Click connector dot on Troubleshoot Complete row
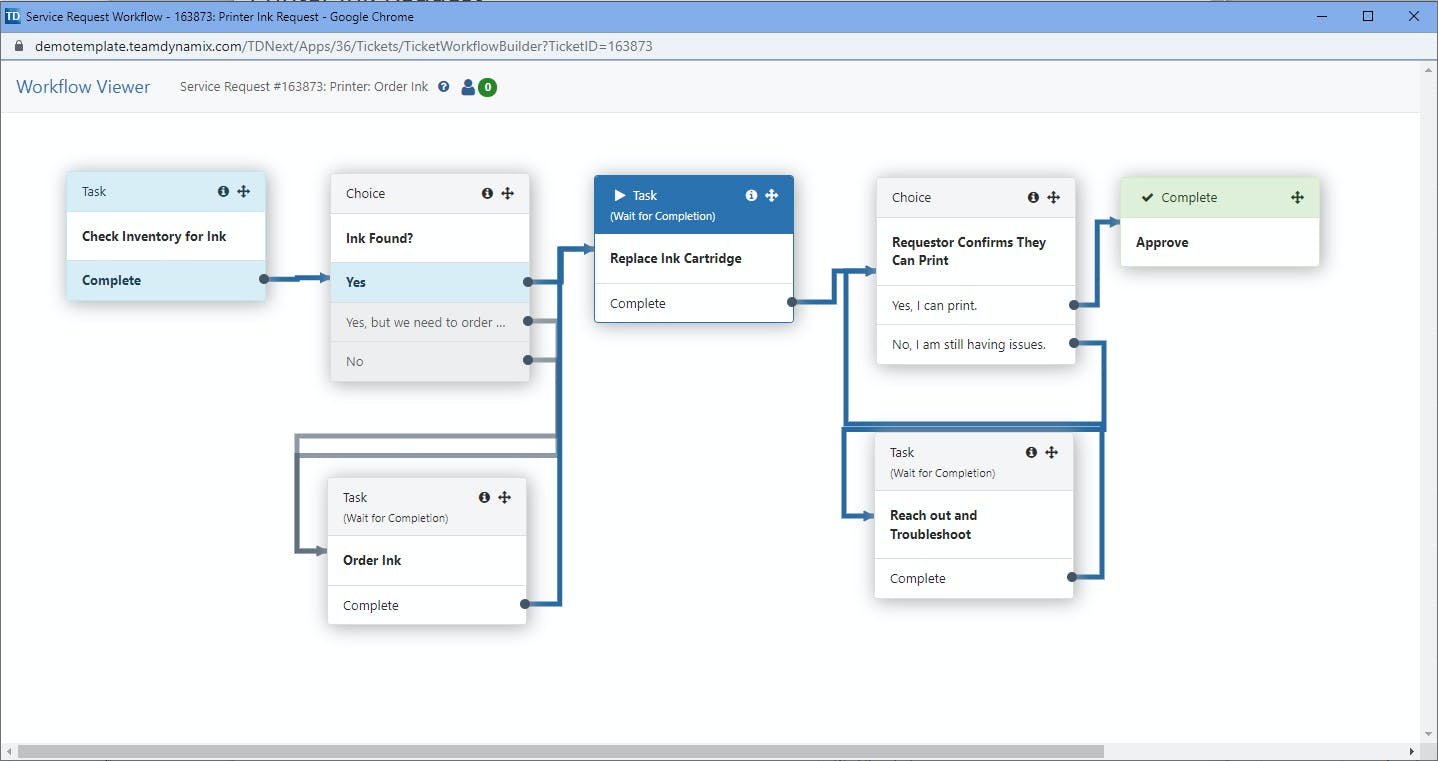Viewport: 1438px width, 761px height. click(1071, 577)
